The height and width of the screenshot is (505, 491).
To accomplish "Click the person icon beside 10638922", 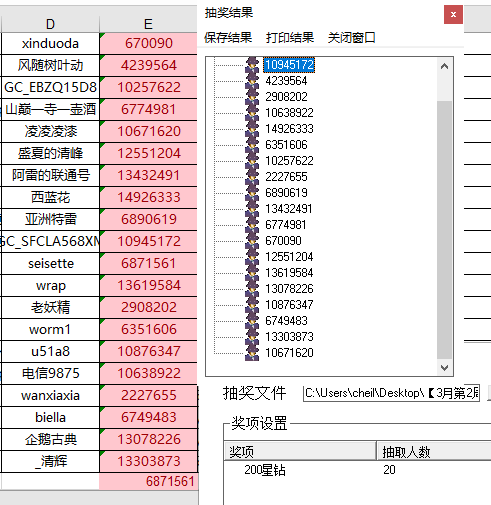I will (252, 113).
